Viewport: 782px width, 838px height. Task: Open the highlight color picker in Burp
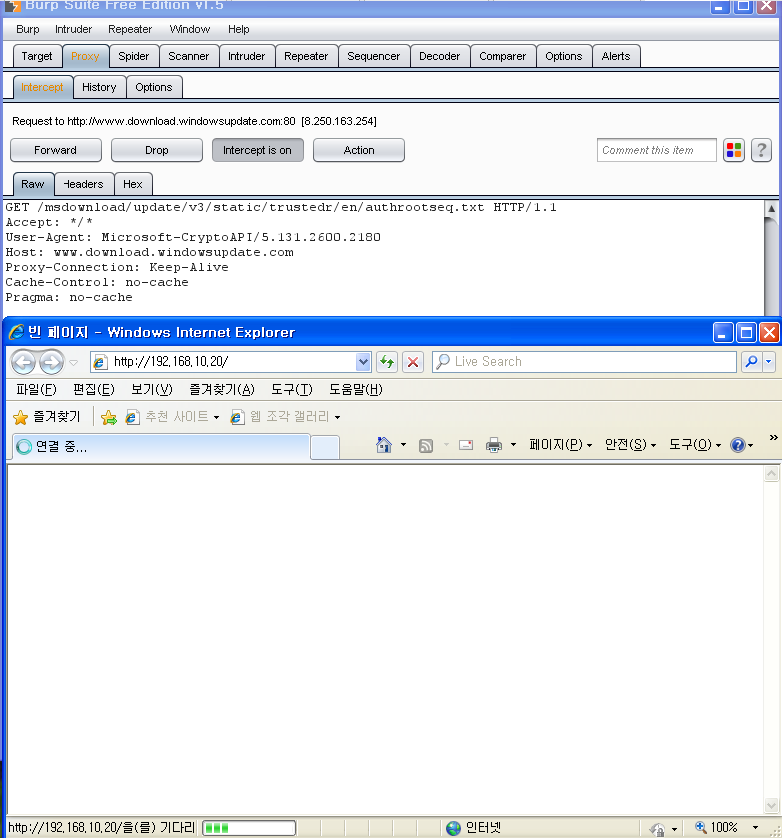(734, 150)
